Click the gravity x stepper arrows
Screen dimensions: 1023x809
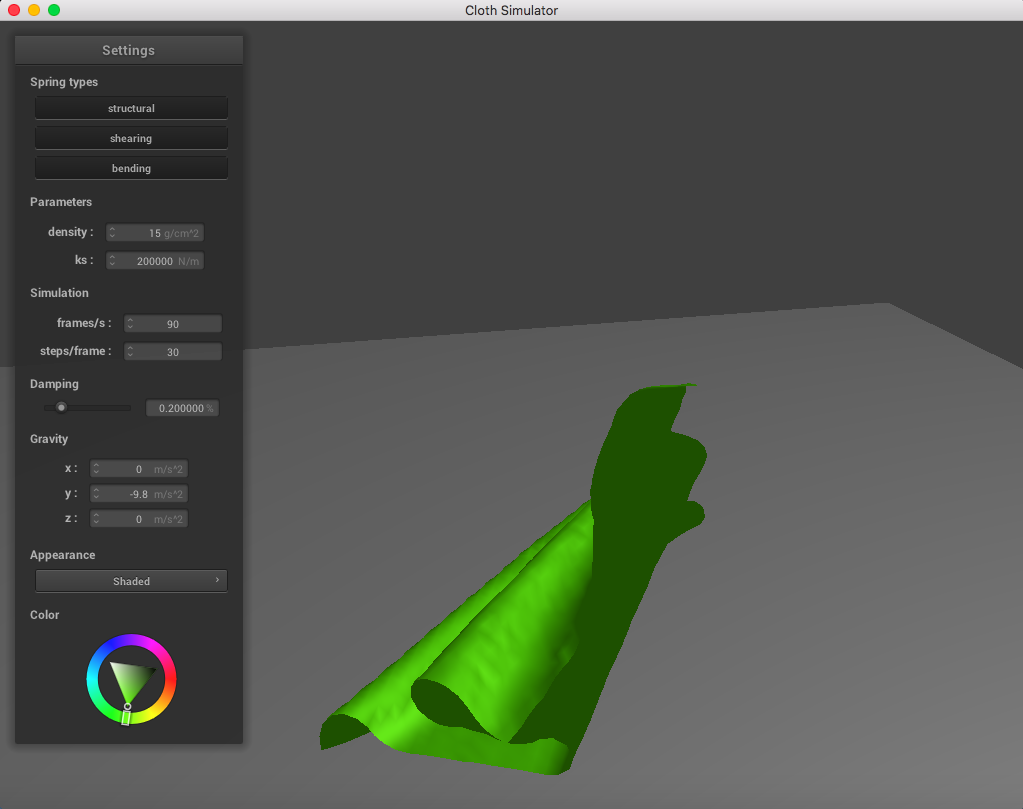pyautogui.click(x=97, y=469)
